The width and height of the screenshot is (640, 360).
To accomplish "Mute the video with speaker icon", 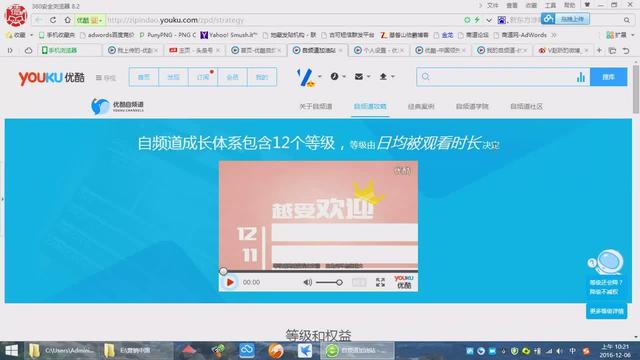I will tap(307, 282).
